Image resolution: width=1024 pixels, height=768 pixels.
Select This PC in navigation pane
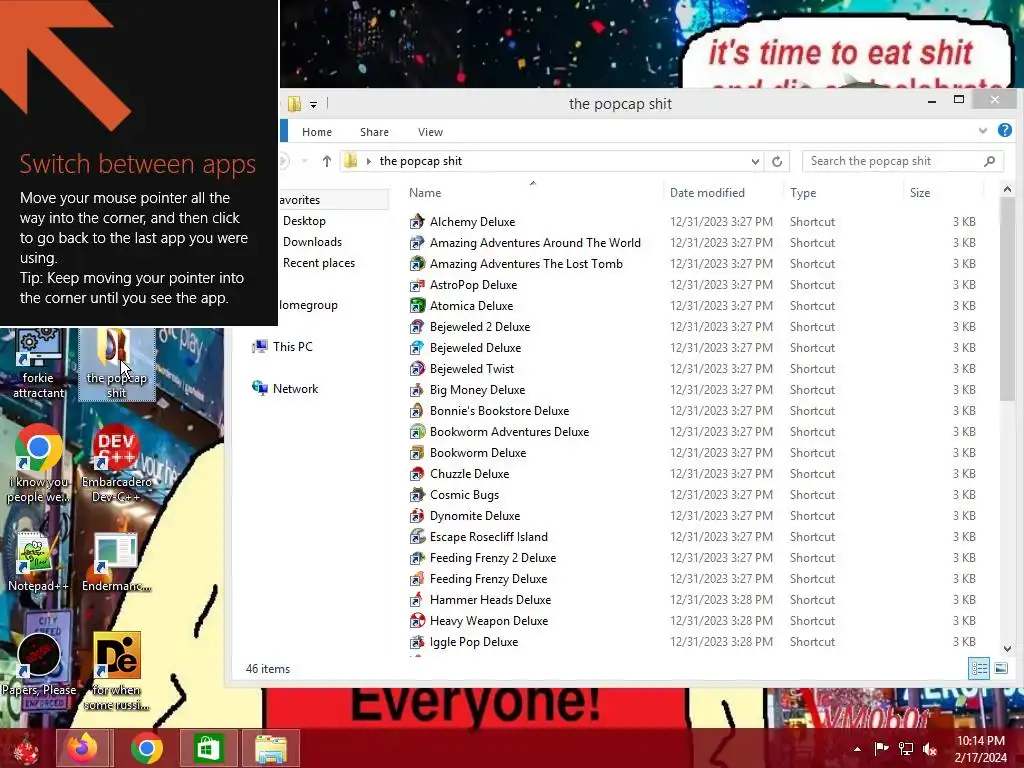(x=282, y=347)
